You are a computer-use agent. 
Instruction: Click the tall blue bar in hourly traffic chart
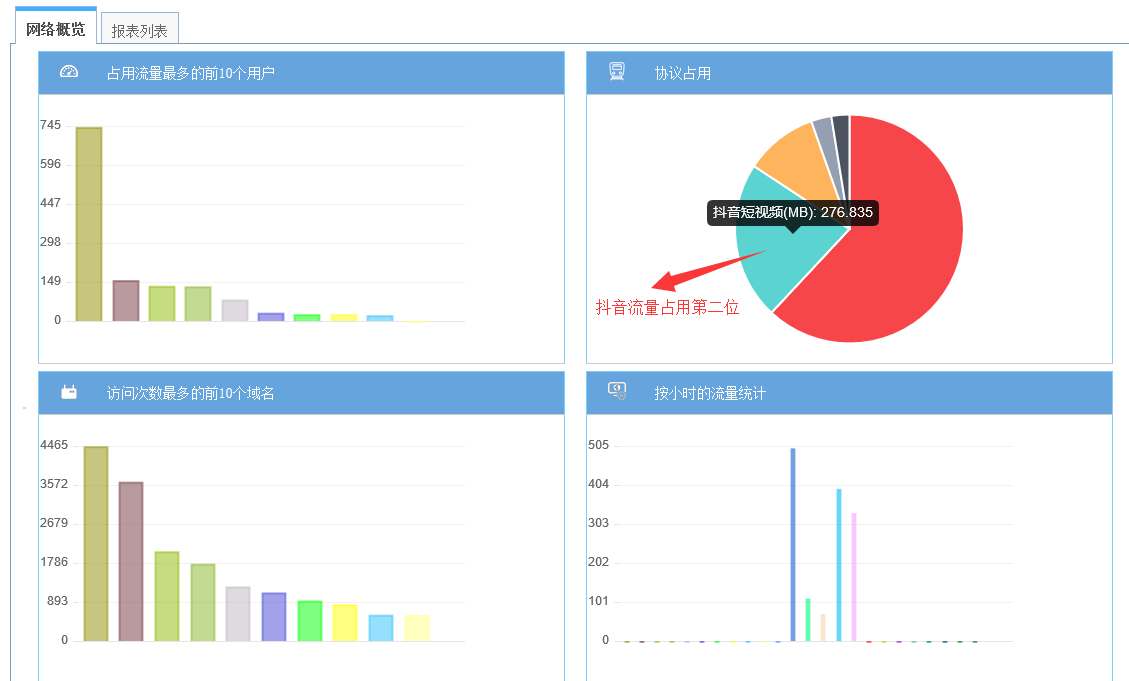tap(793, 545)
